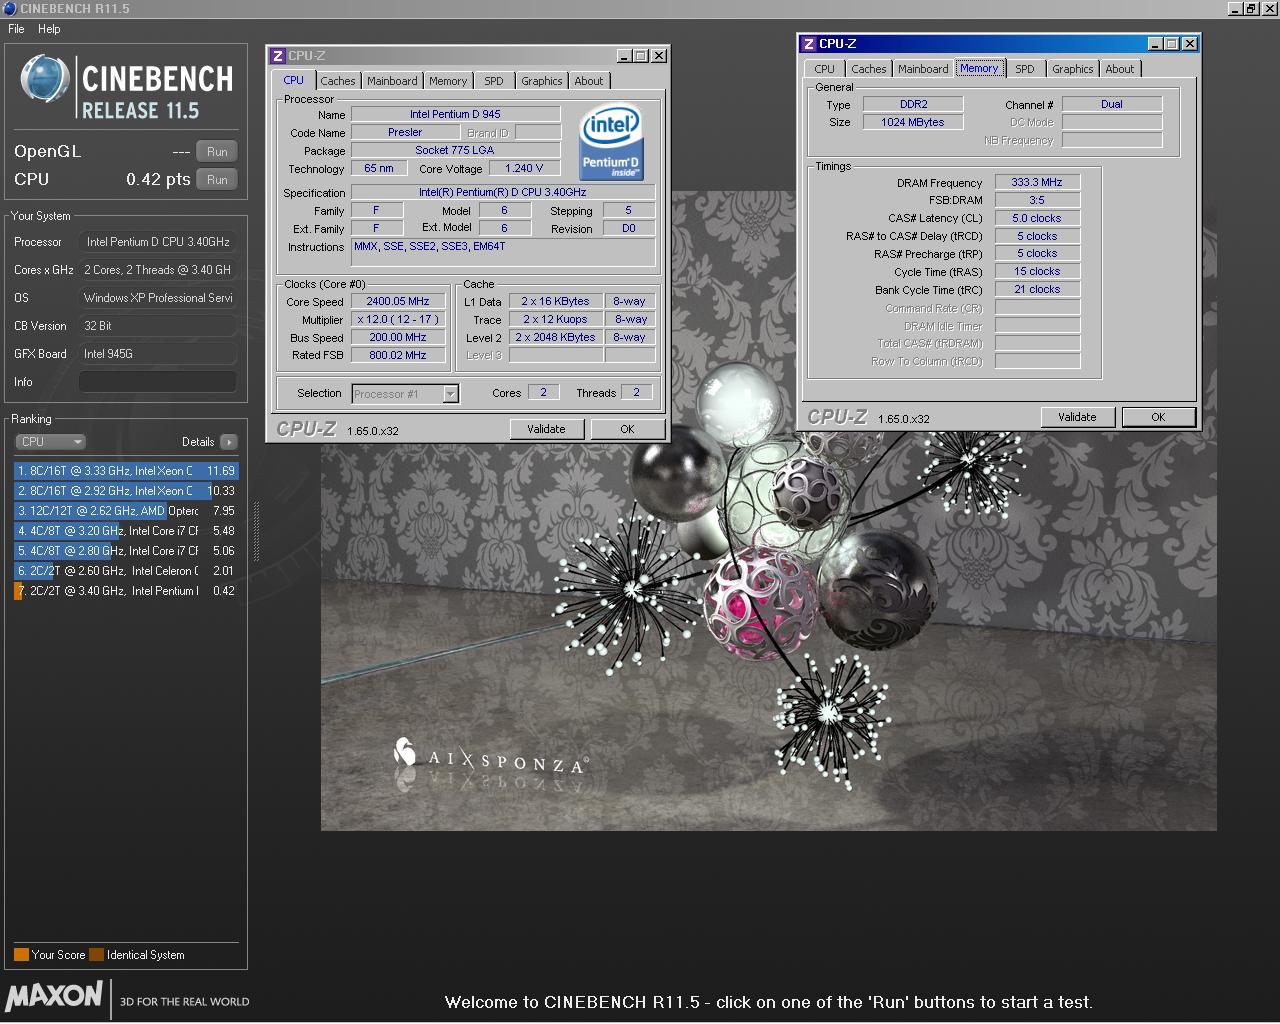Click the Code Name field Presler
The height and width of the screenshot is (1024, 1280).
(x=405, y=133)
